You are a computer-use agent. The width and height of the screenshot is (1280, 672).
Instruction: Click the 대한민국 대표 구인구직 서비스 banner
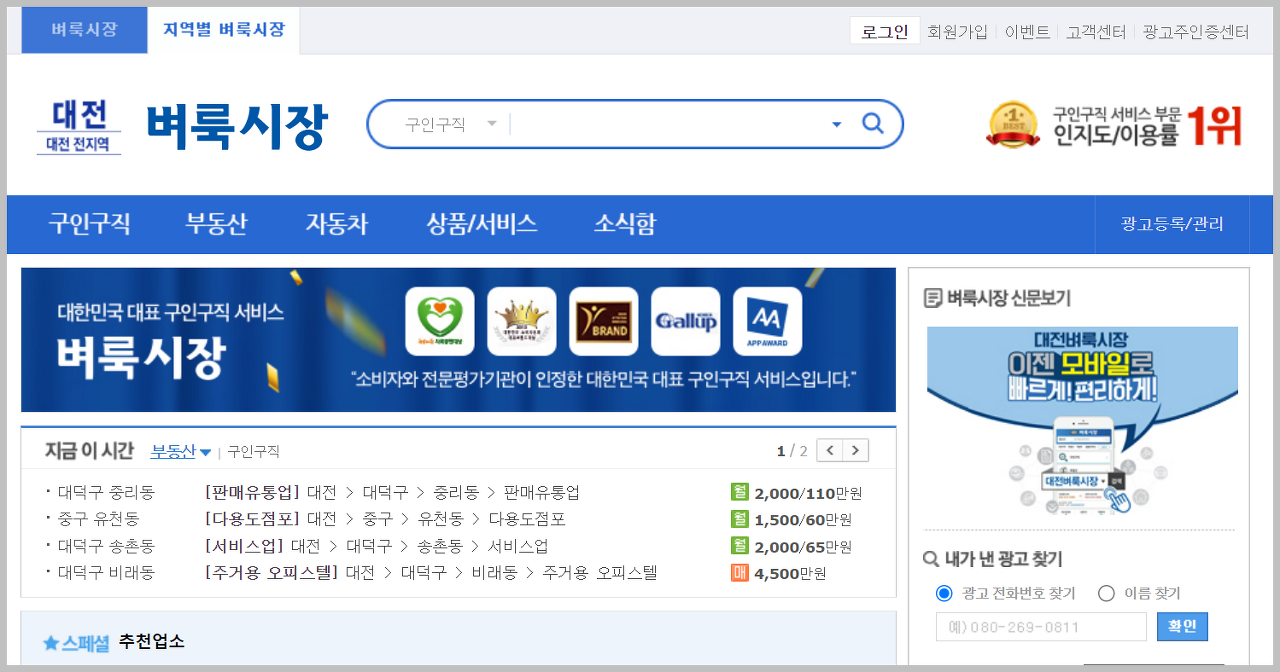coord(458,340)
